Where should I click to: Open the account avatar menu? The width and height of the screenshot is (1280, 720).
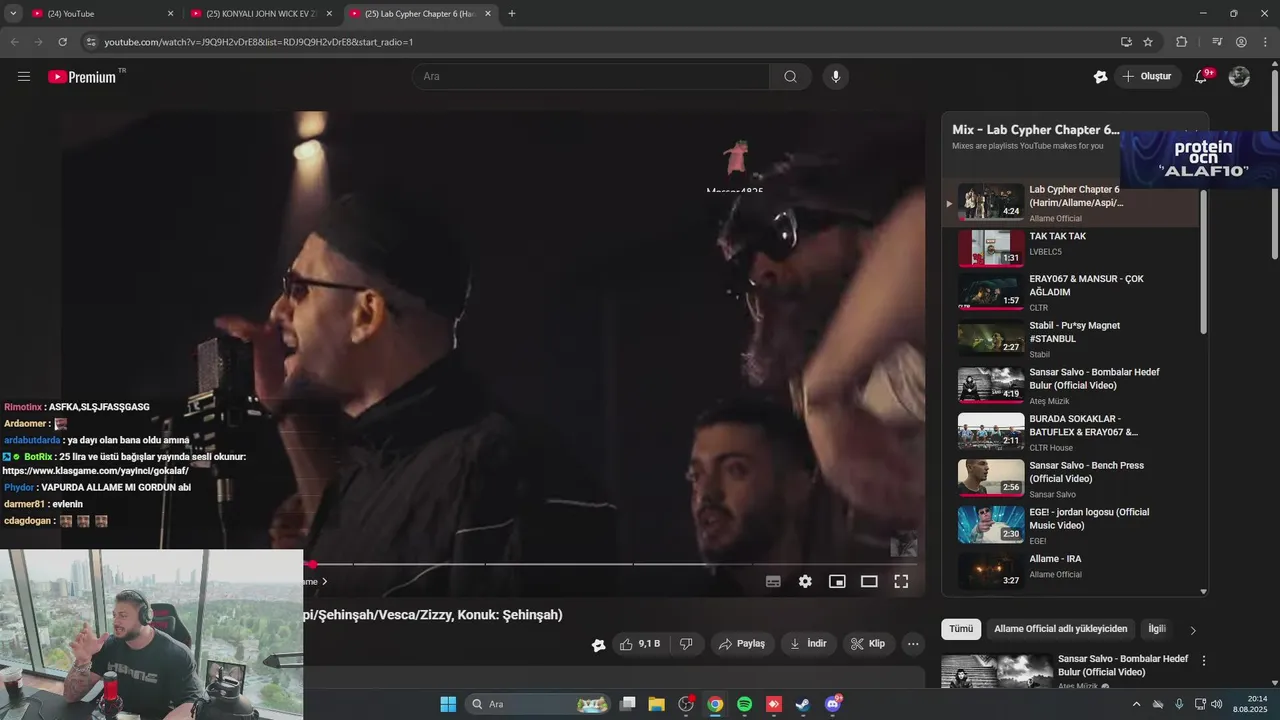pos(1239,77)
